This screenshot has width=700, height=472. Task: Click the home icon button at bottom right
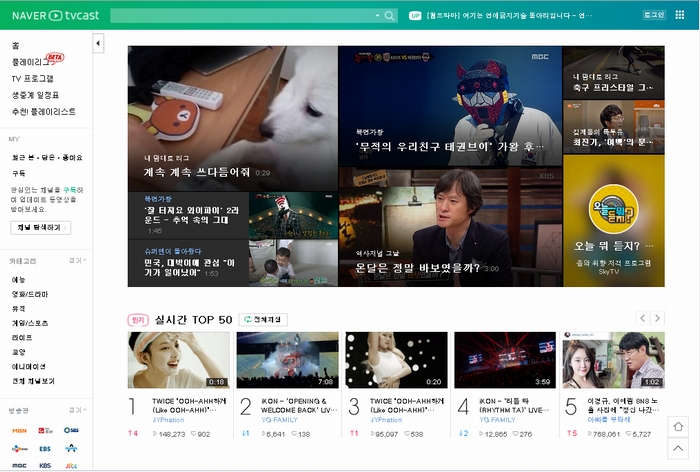tap(678, 426)
